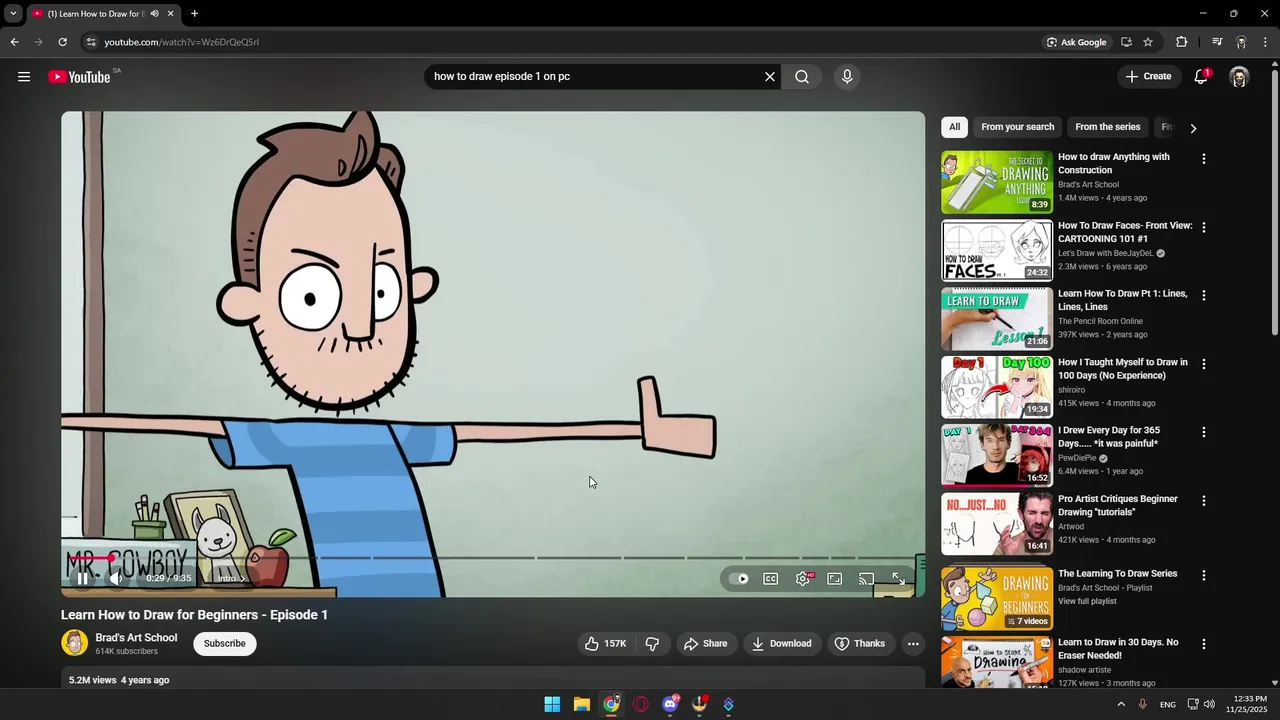
Task: Start voice search with the microphone
Action: pos(847,77)
